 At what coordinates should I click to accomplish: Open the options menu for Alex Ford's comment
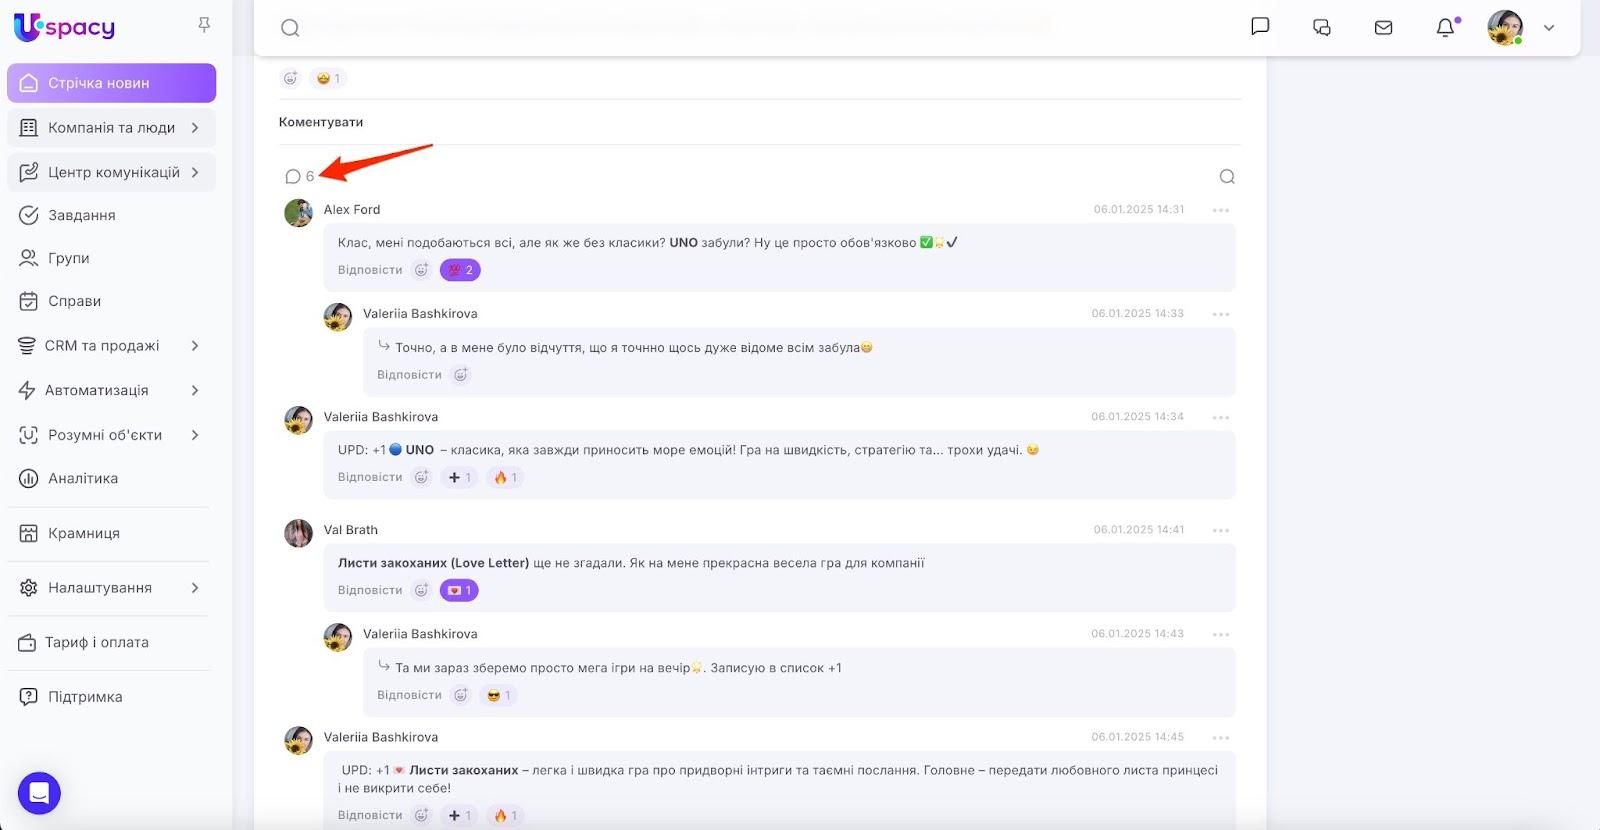pos(1220,210)
